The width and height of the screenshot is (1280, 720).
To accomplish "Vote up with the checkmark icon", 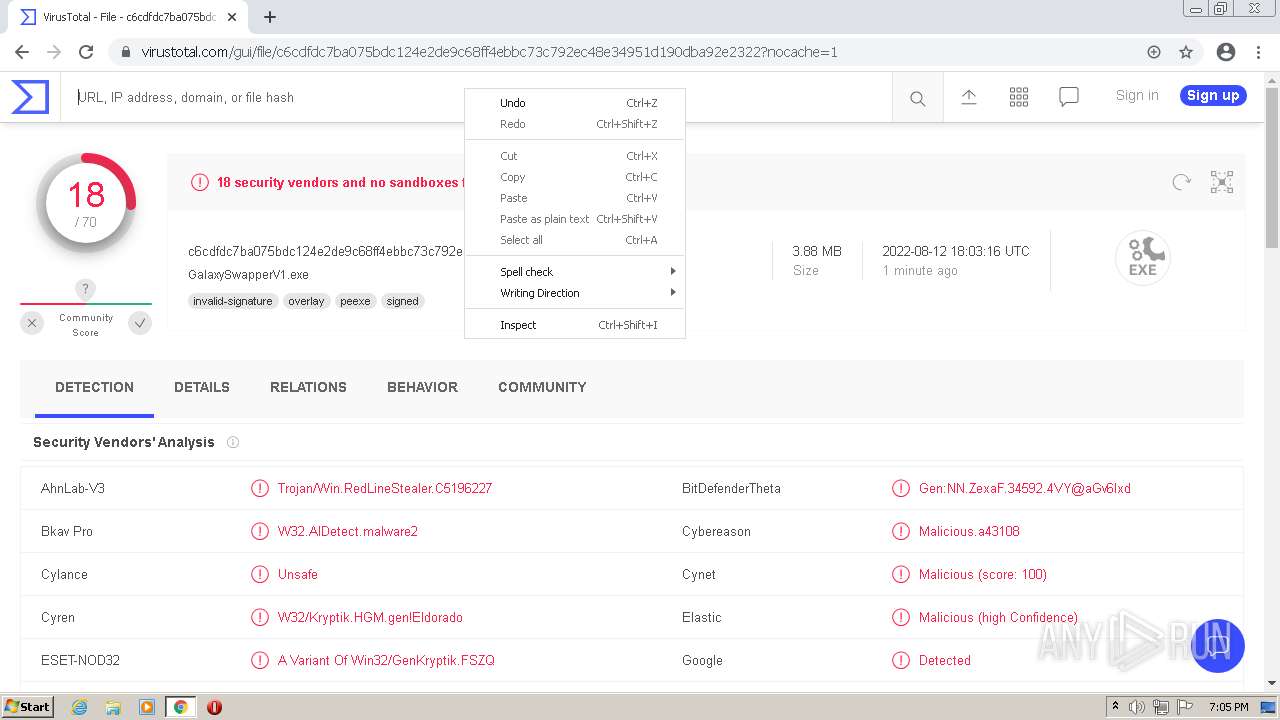I will click(x=140, y=323).
